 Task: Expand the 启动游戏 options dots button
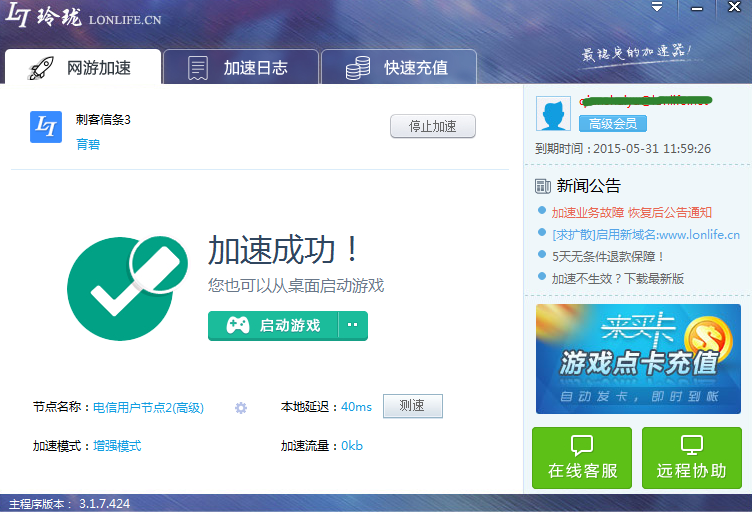353,326
